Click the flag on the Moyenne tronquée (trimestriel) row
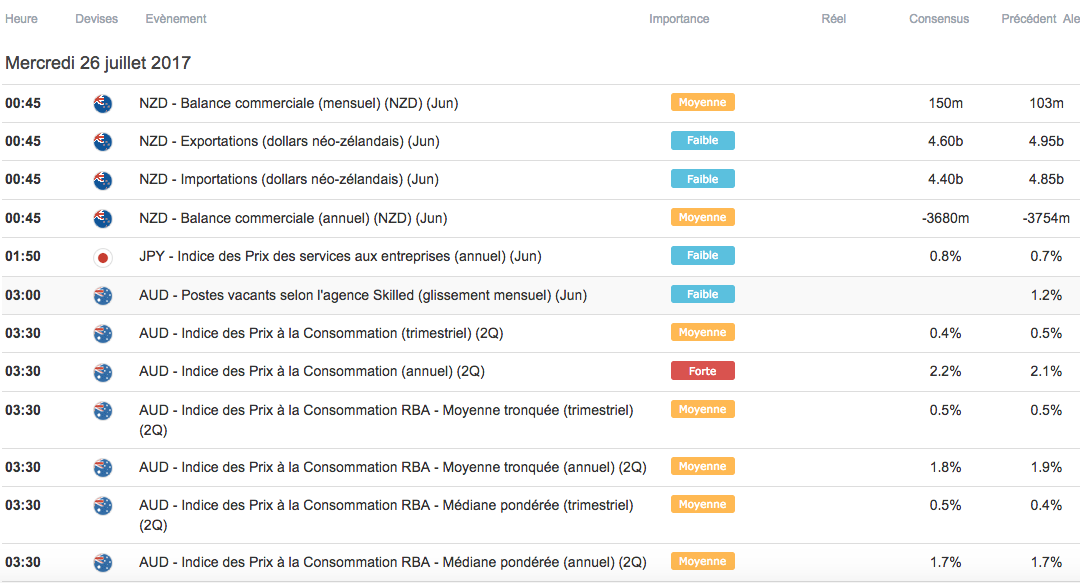Viewport: 1080px width, 583px height. click(x=102, y=410)
